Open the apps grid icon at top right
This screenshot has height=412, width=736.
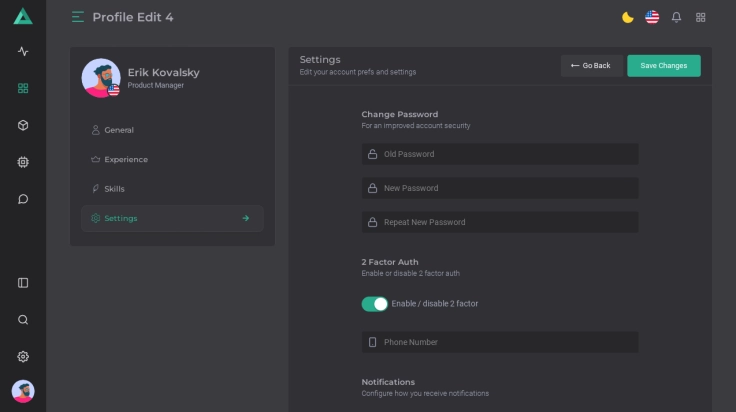(x=701, y=17)
